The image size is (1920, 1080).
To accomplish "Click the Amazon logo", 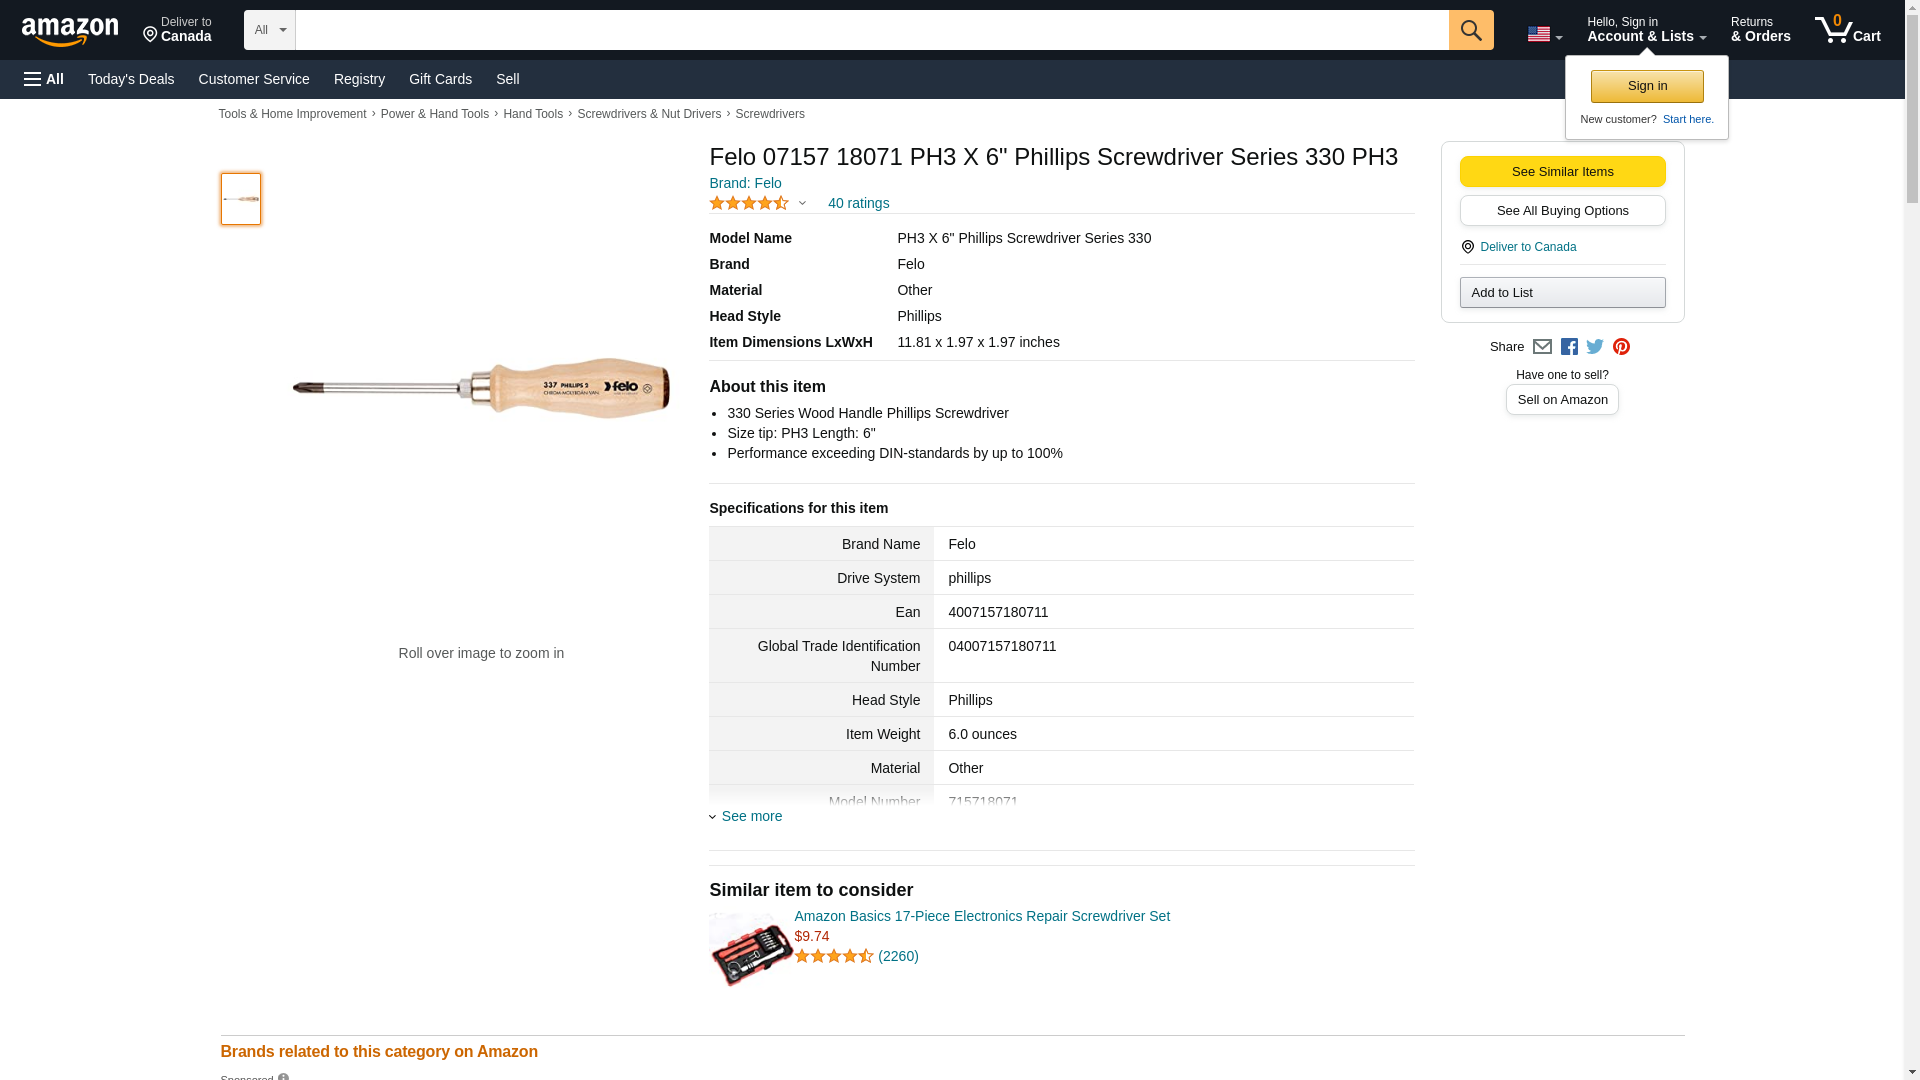I will [x=70, y=31].
